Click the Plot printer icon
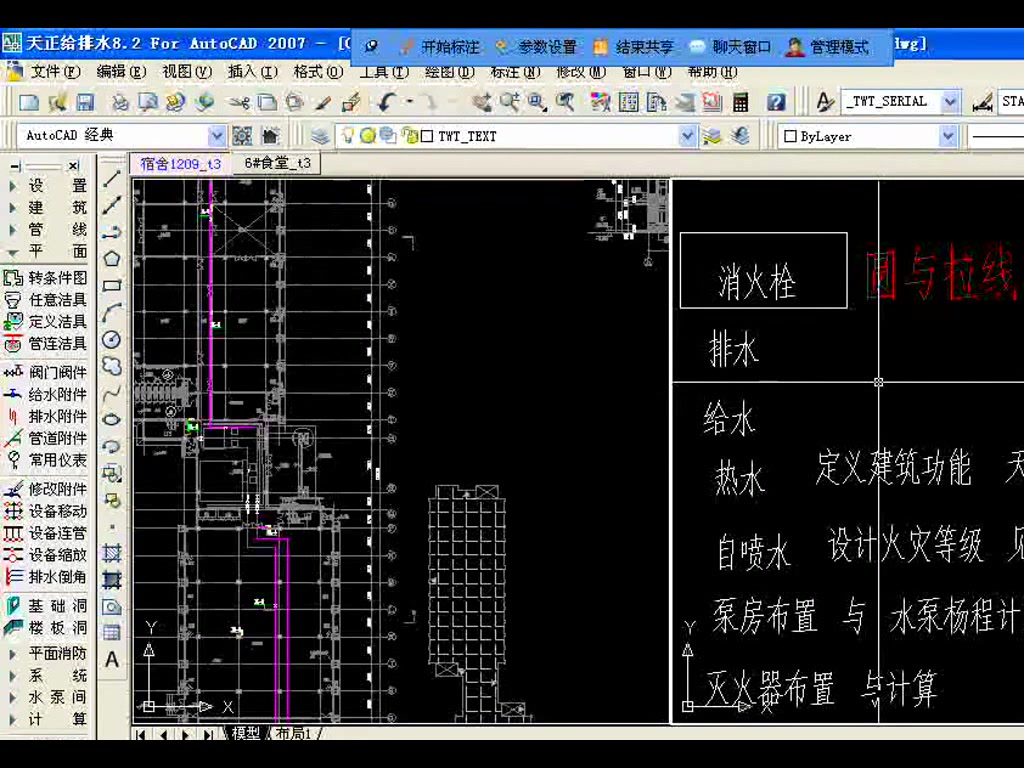This screenshot has height=768, width=1024. 120,102
